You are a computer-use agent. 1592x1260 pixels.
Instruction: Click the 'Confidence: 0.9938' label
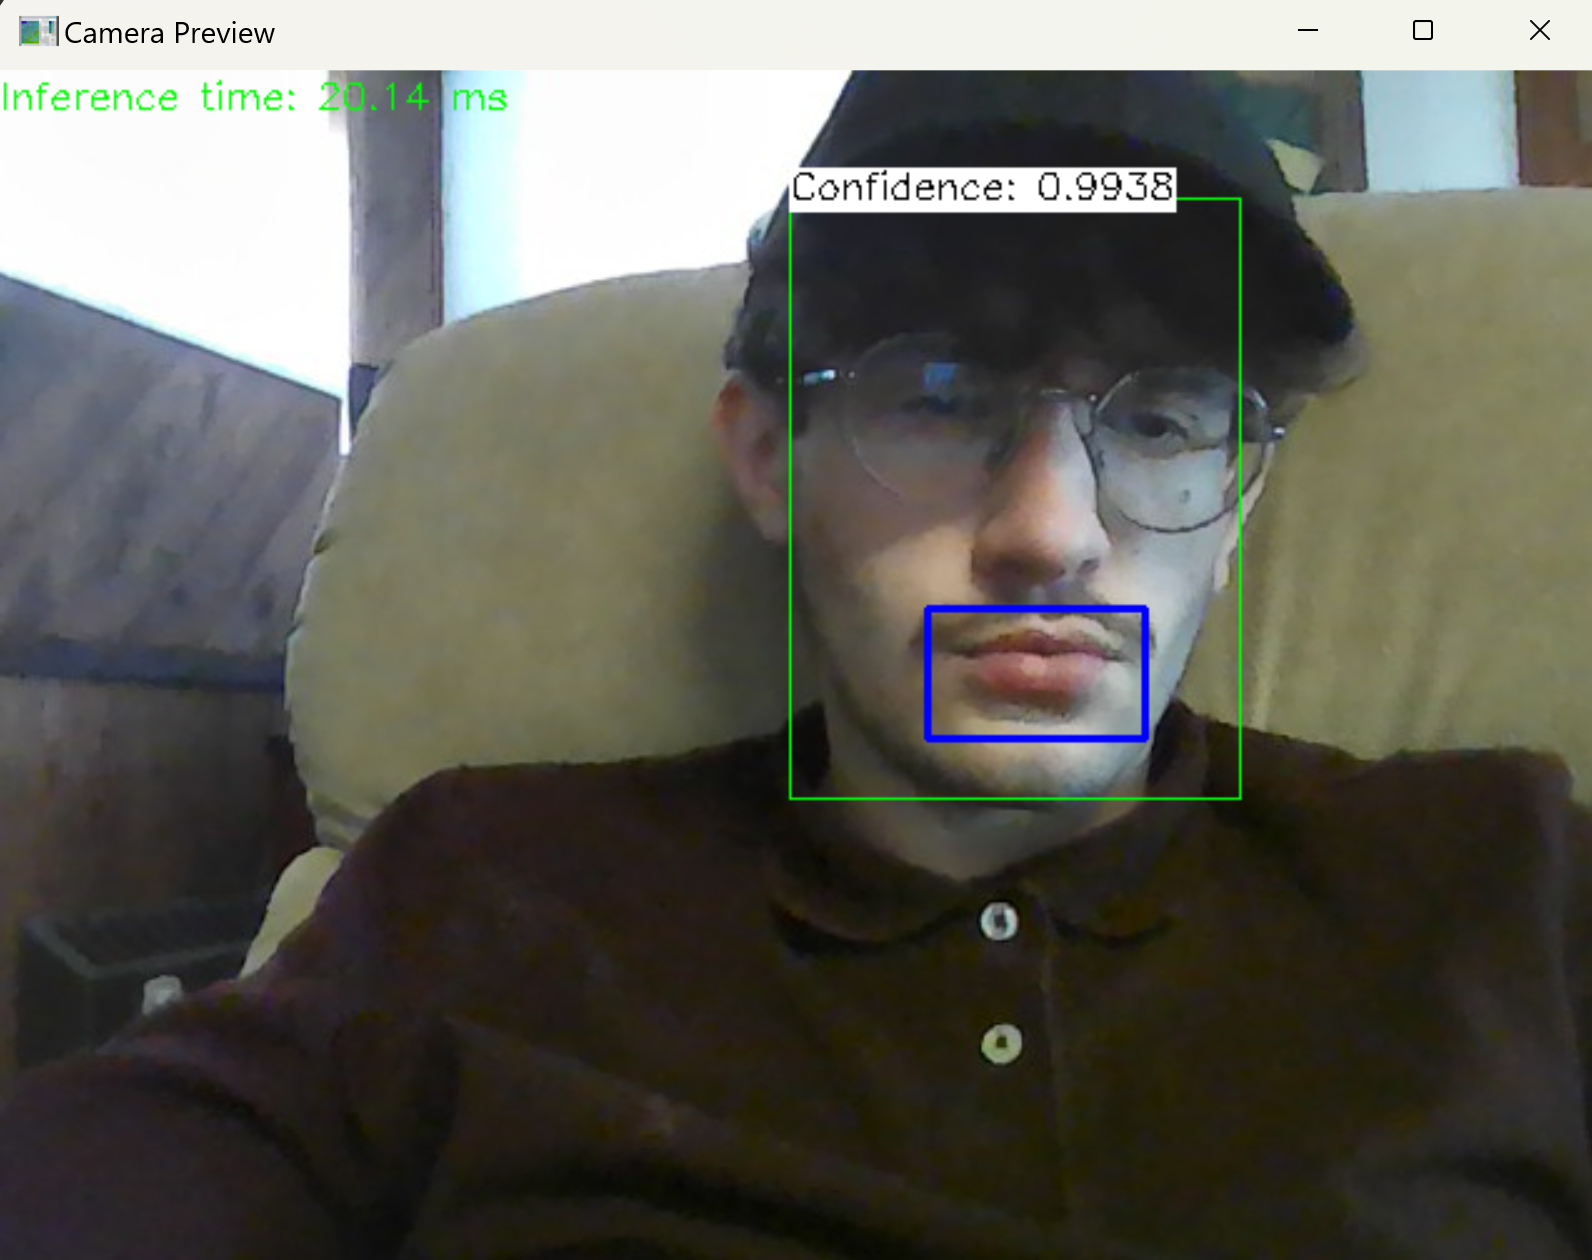click(x=983, y=188)
